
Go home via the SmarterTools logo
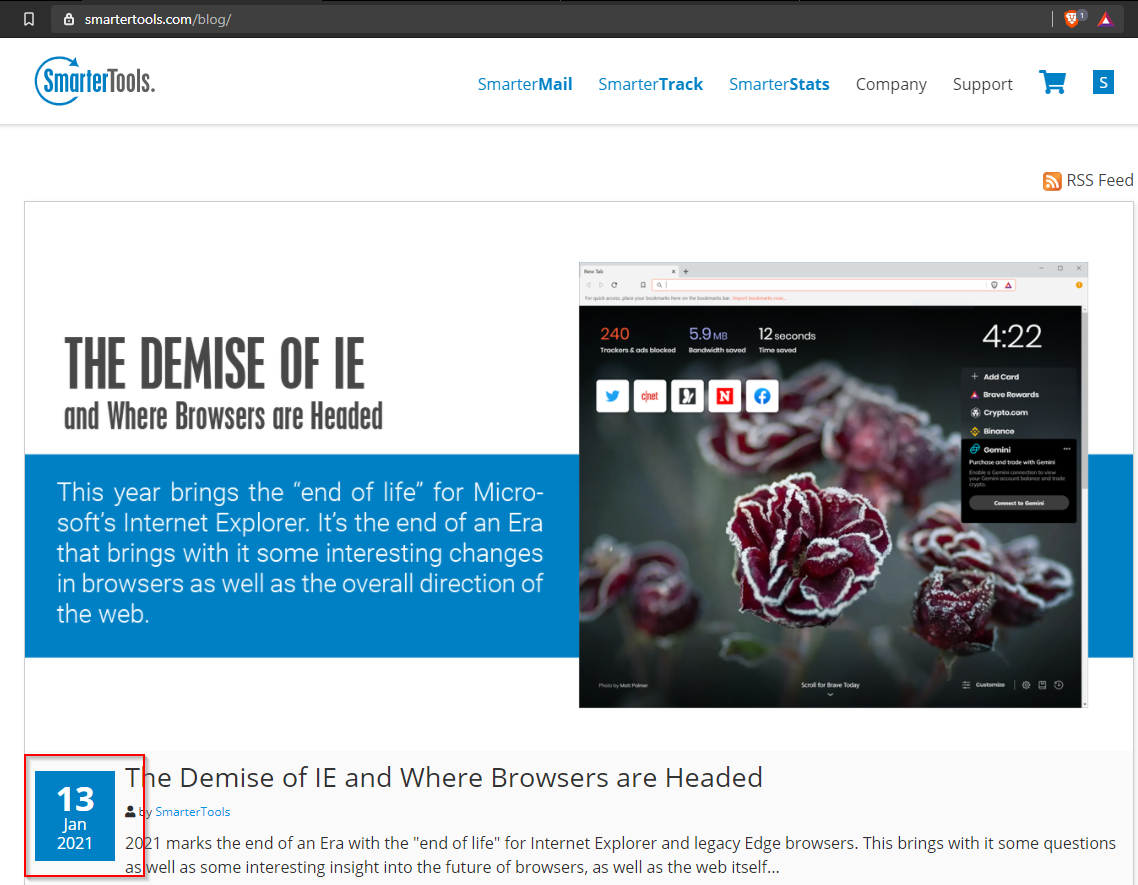click(x=95, y=81)
